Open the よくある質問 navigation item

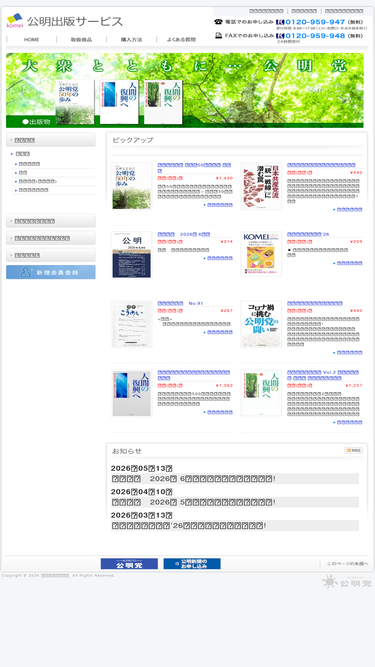tap(181, 40)
